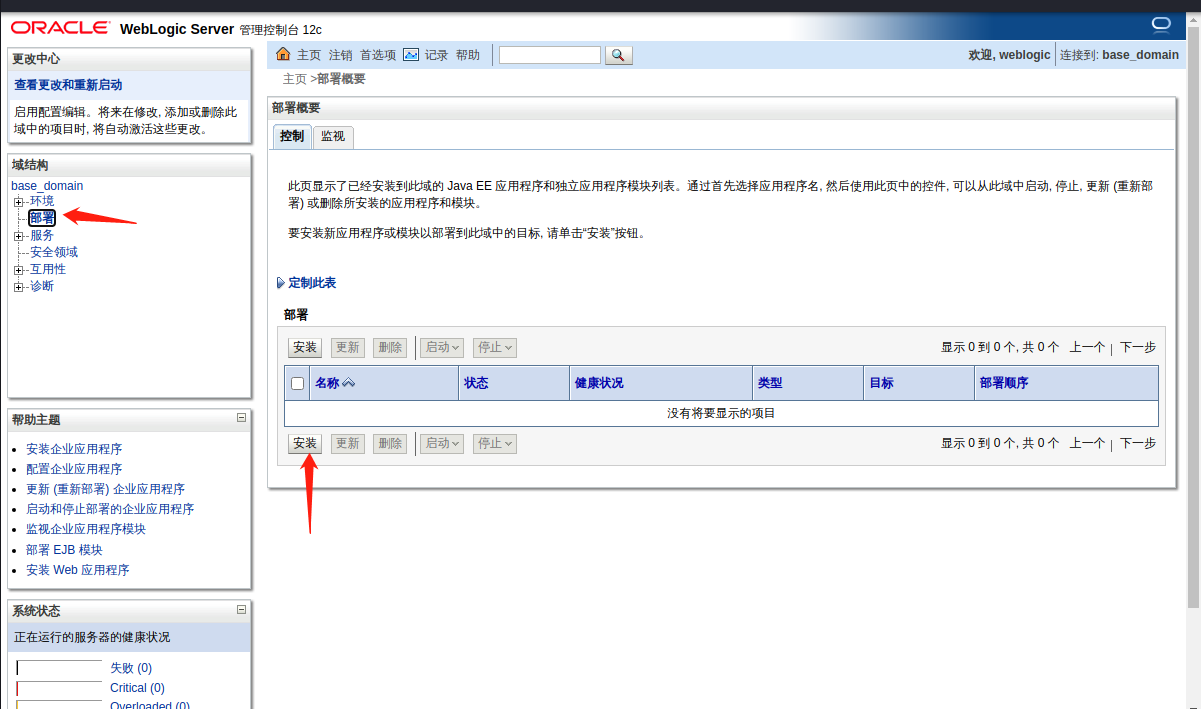Click upper 上一个 pagination link
1201x709 pixels.
click(x=1087, y=347)
